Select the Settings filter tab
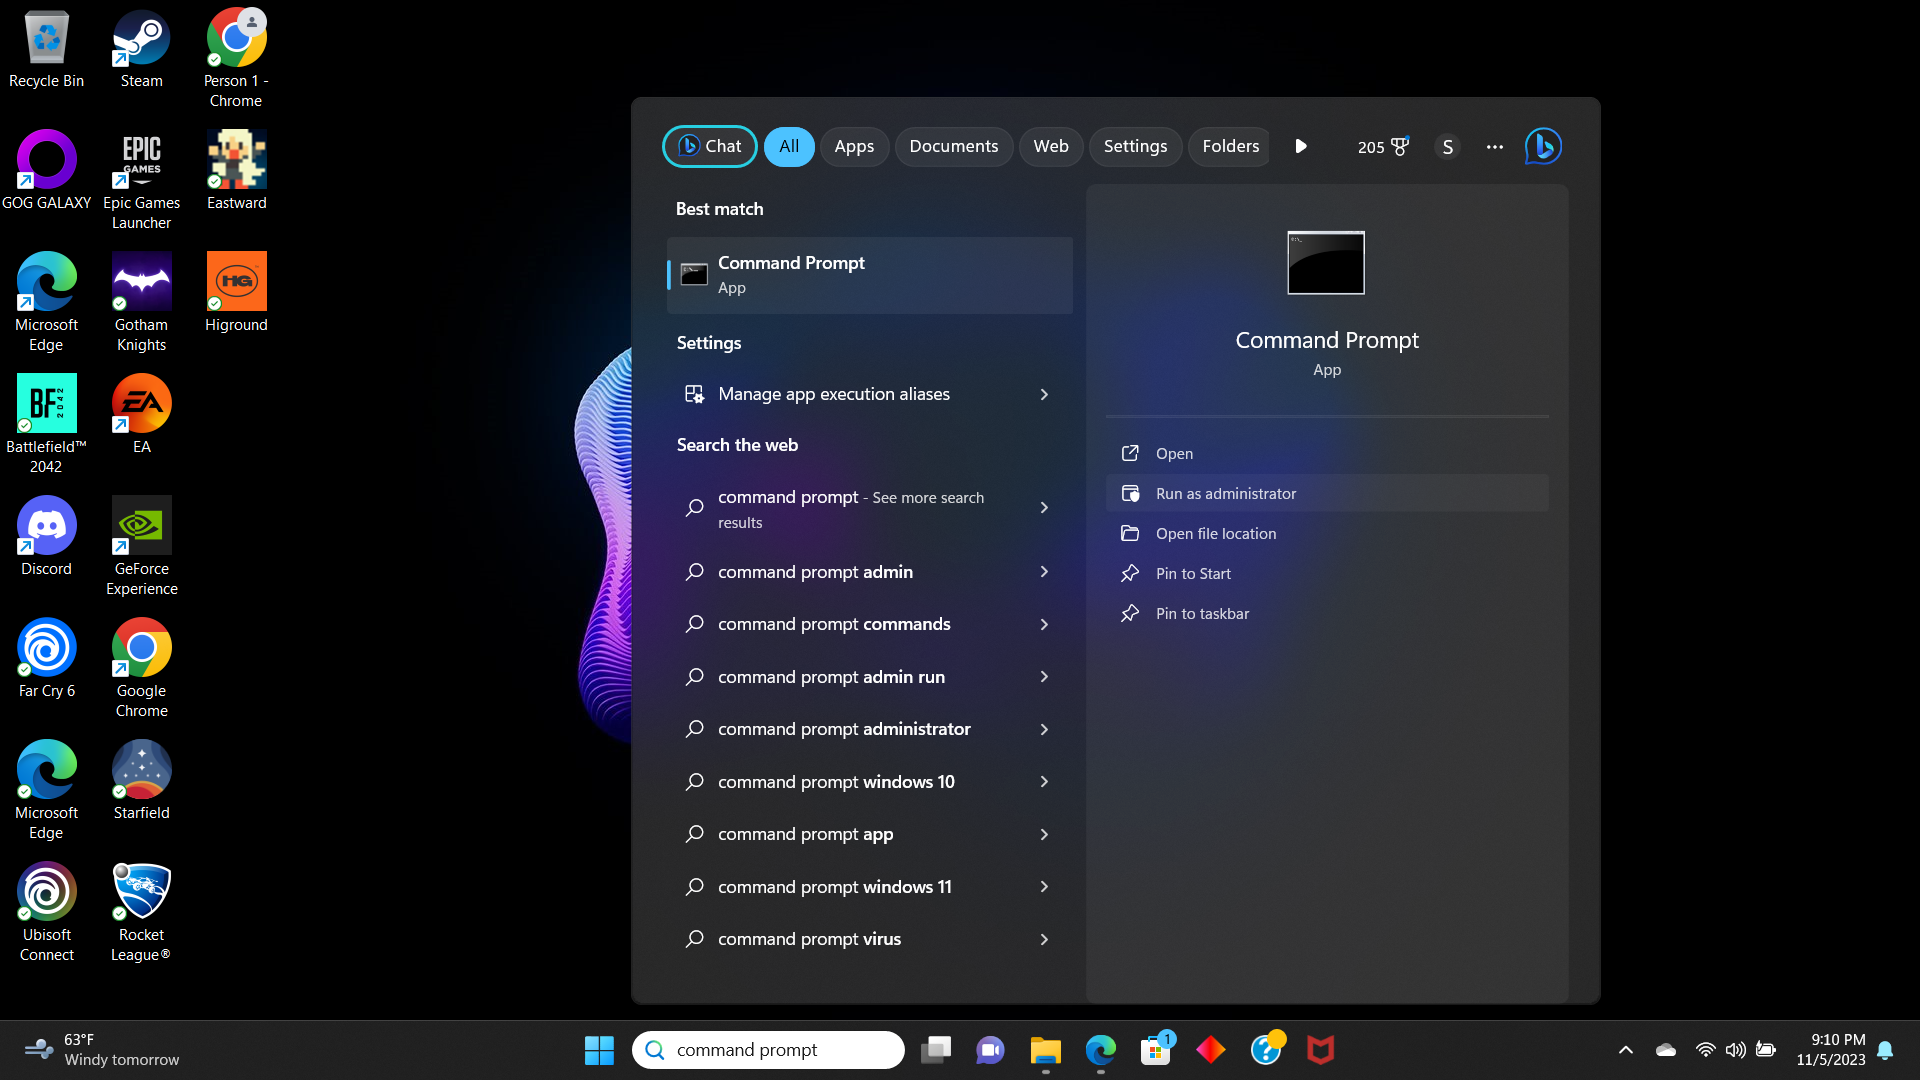Image resolution: width=1920 pixels, height=1080 pixels. click(x=1135, y=146)
